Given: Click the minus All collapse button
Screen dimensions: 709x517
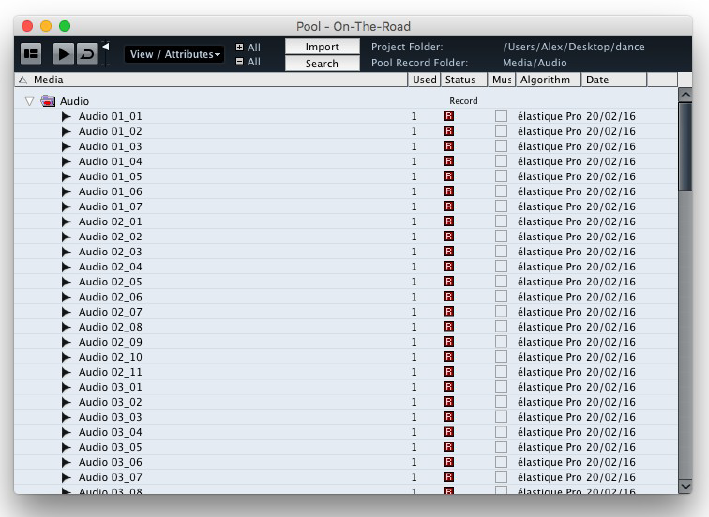Looking at the screenshot, I should pyautogui.click(x=248, y=62).
